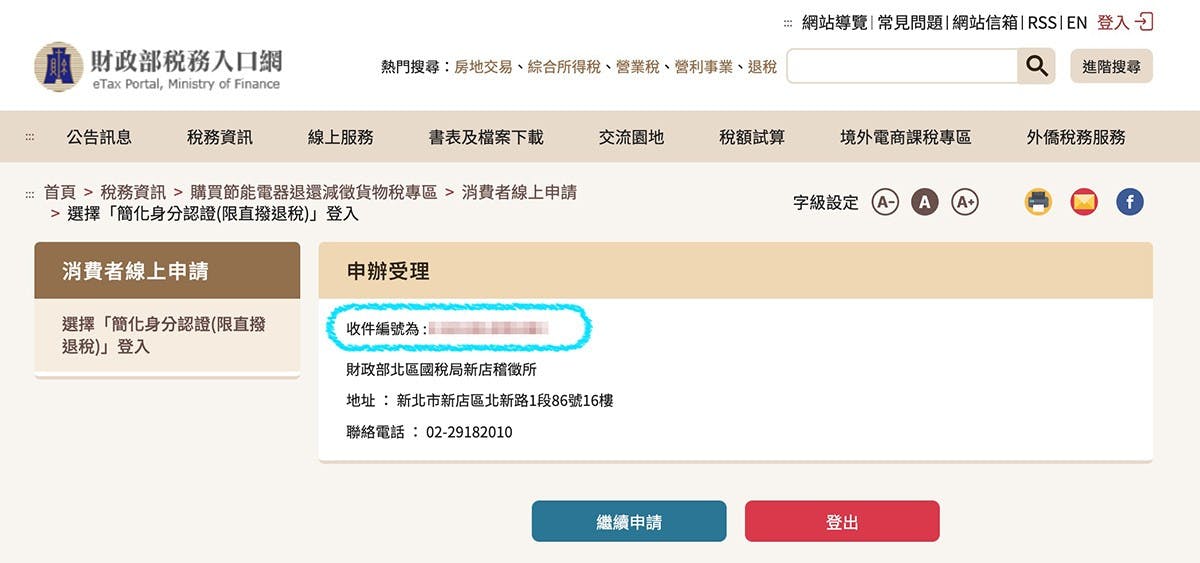Open 書表及檔案下載 menu
This screenshot has width=1200, height=563.
click(486, 137)
